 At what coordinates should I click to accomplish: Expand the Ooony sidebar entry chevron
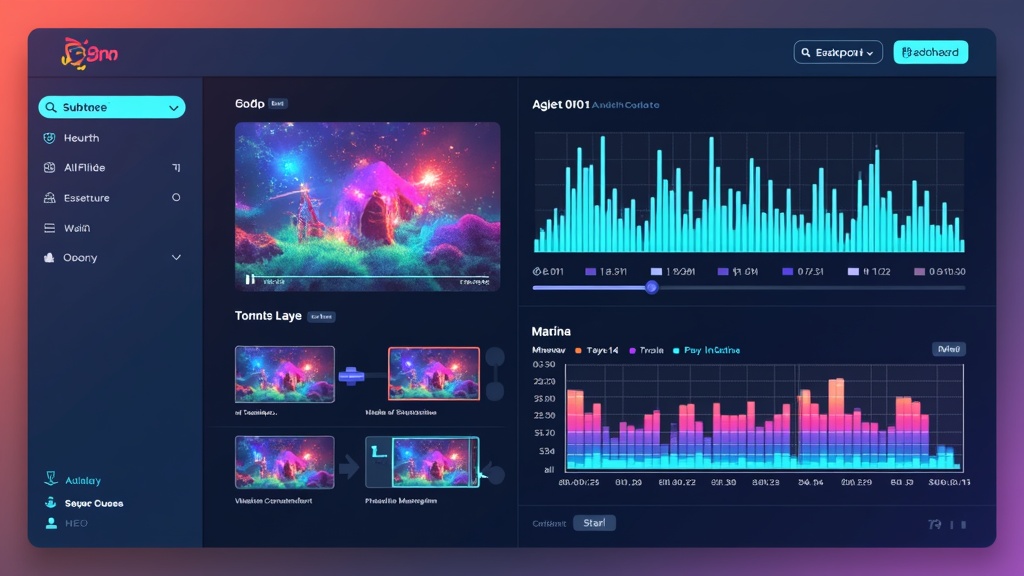[177, 257]
